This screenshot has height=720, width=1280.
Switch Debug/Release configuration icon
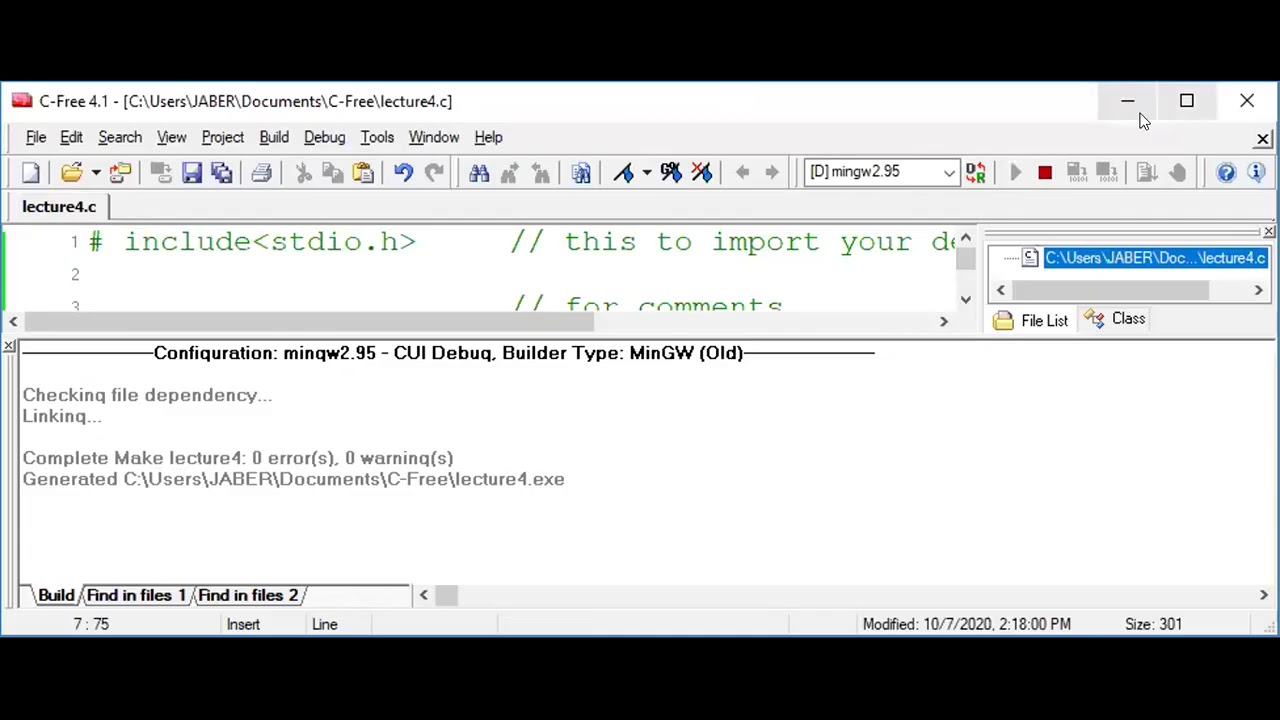coord(976,173)
